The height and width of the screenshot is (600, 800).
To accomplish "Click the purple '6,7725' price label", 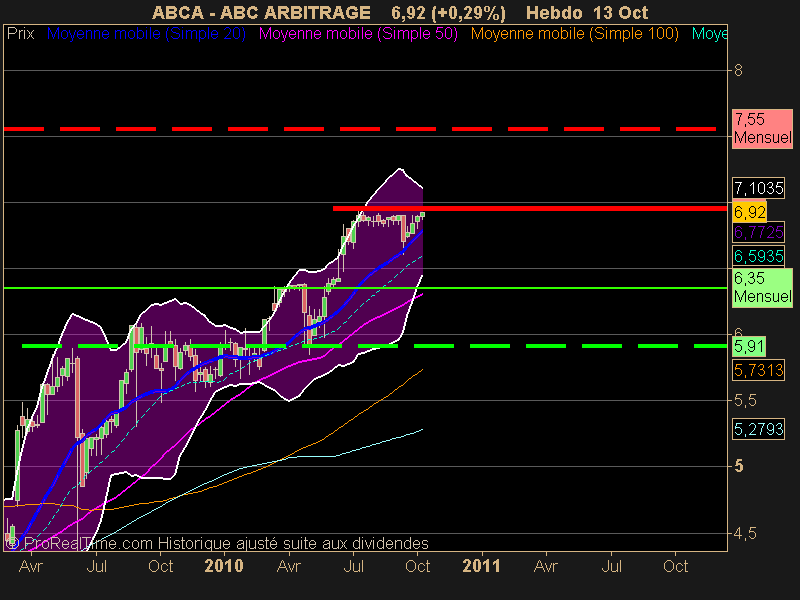I will 759,232.
